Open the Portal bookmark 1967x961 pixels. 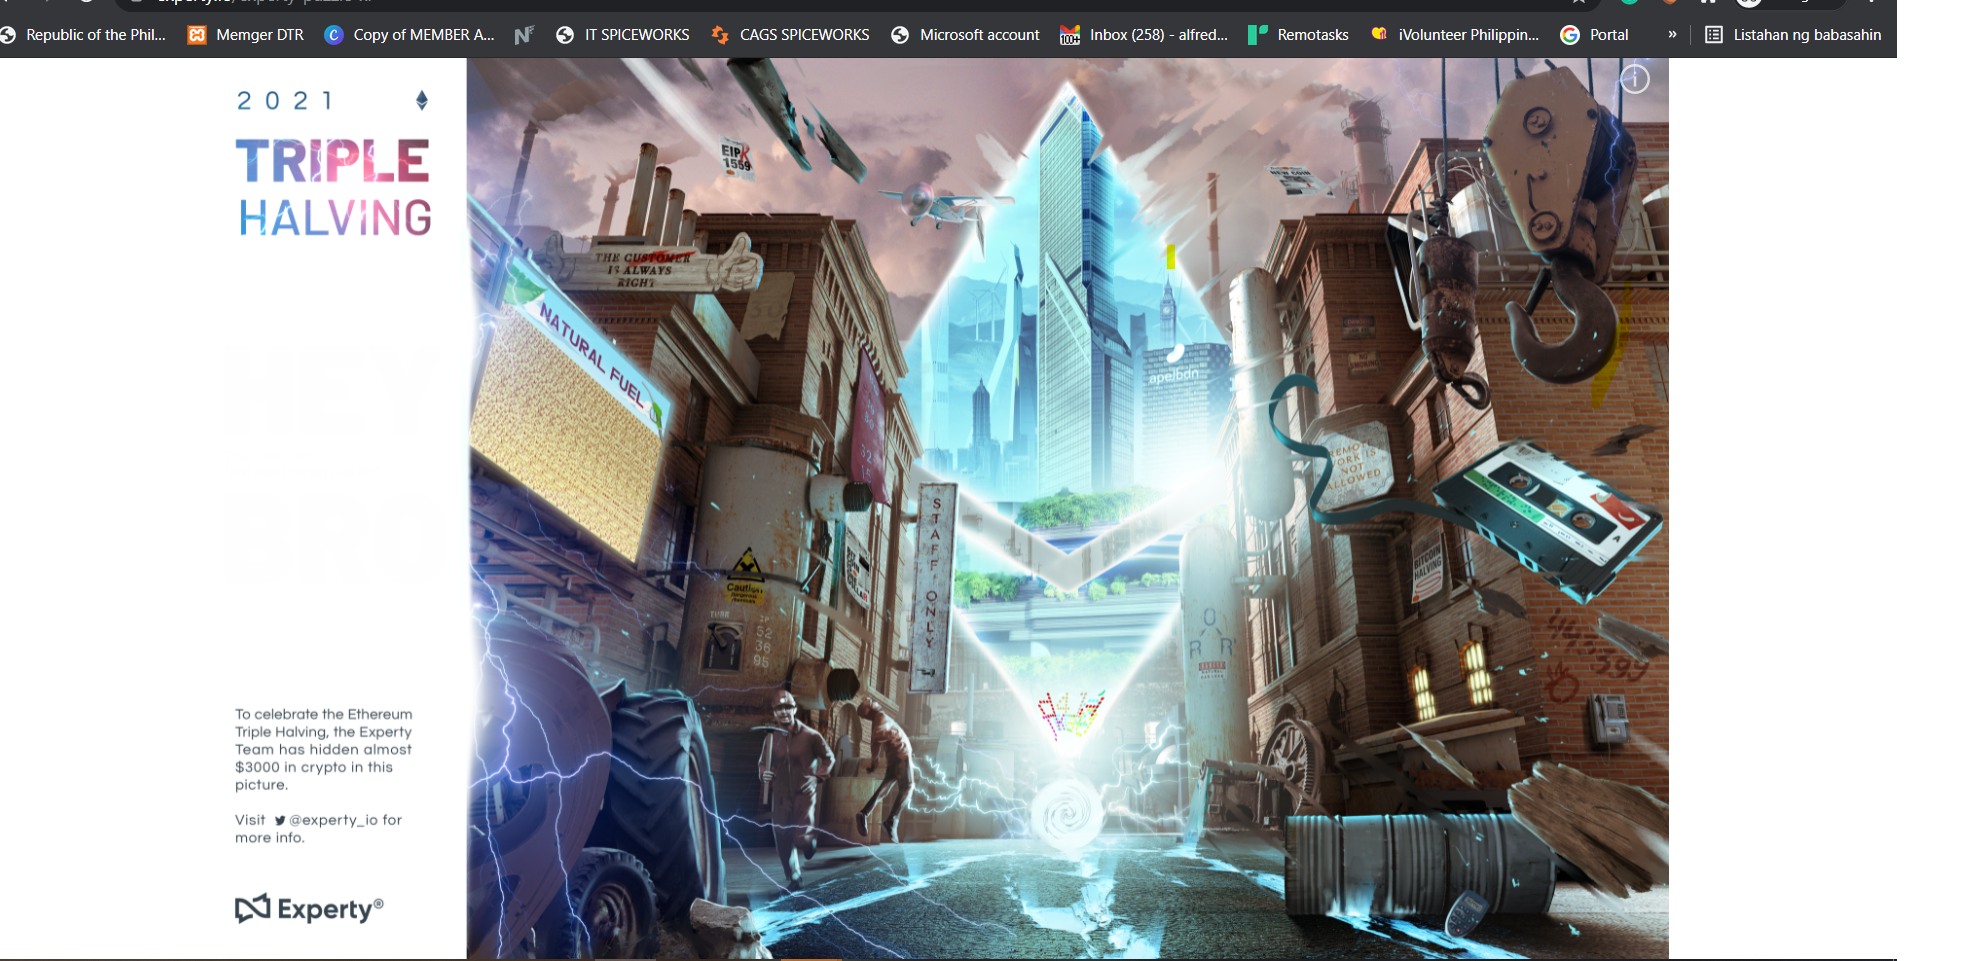[x=1595, y=35]
